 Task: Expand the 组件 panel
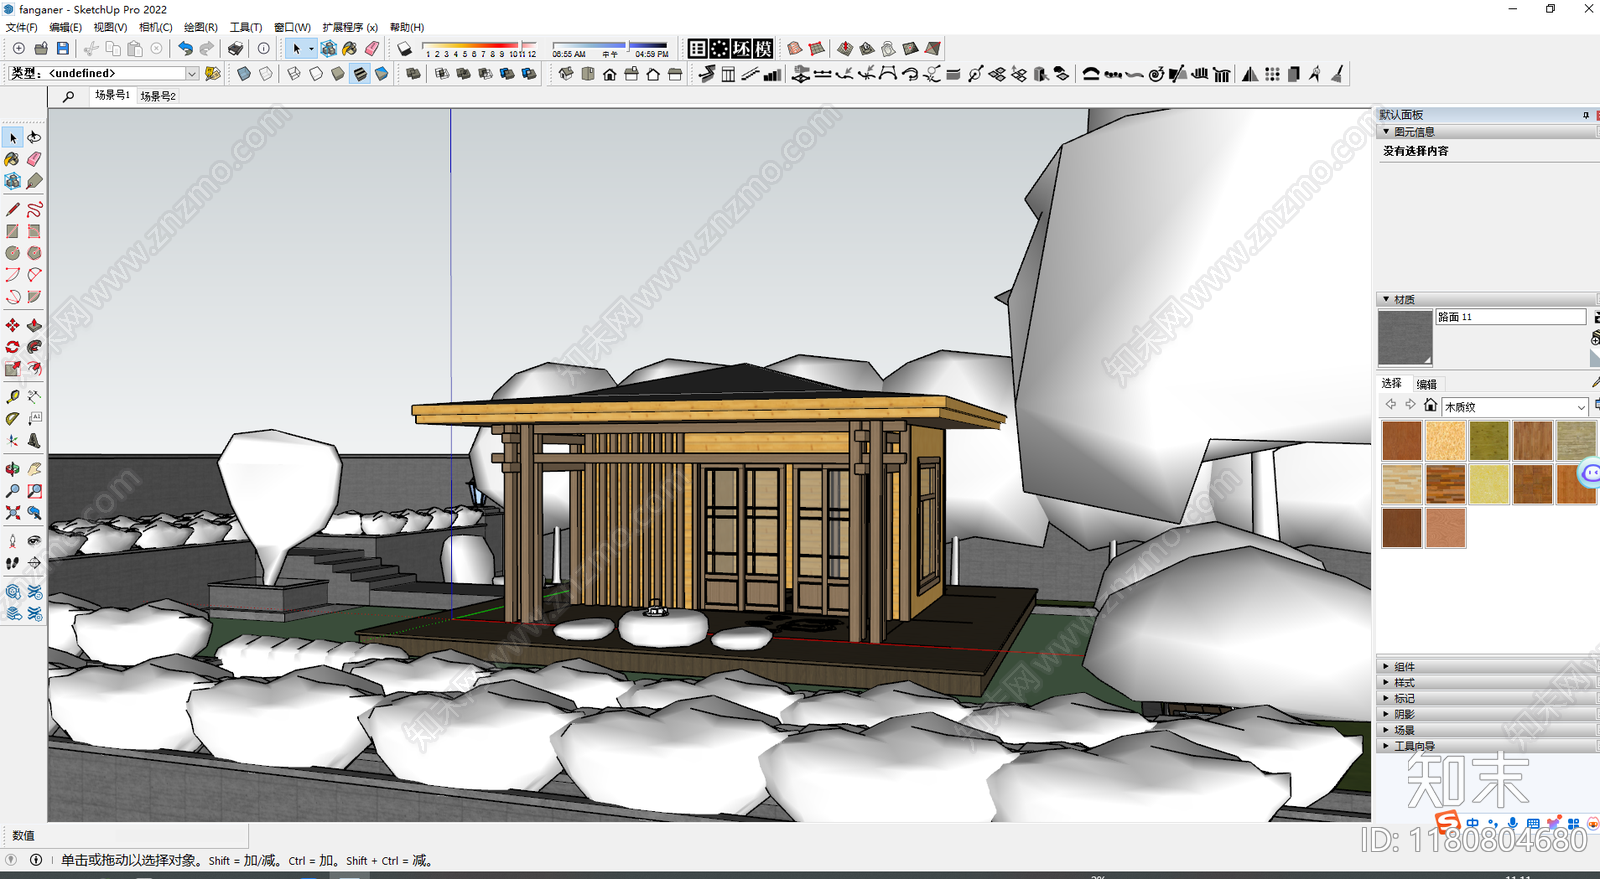[x=1386, y=666]
